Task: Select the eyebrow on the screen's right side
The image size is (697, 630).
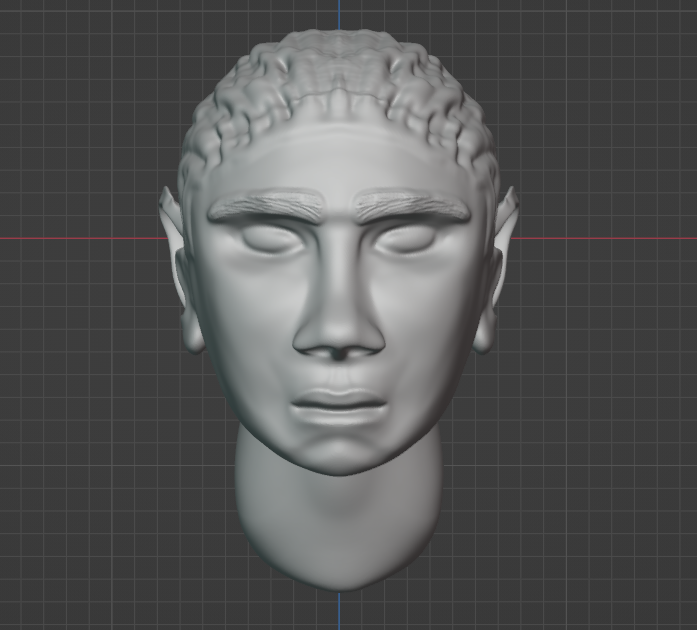Action: coord(411,207)
